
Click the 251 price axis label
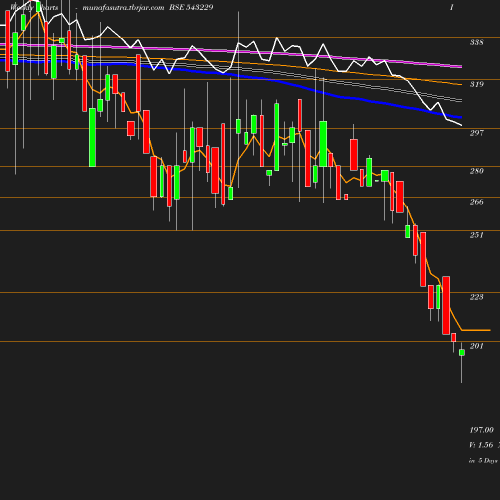click(x=477, y=235)
